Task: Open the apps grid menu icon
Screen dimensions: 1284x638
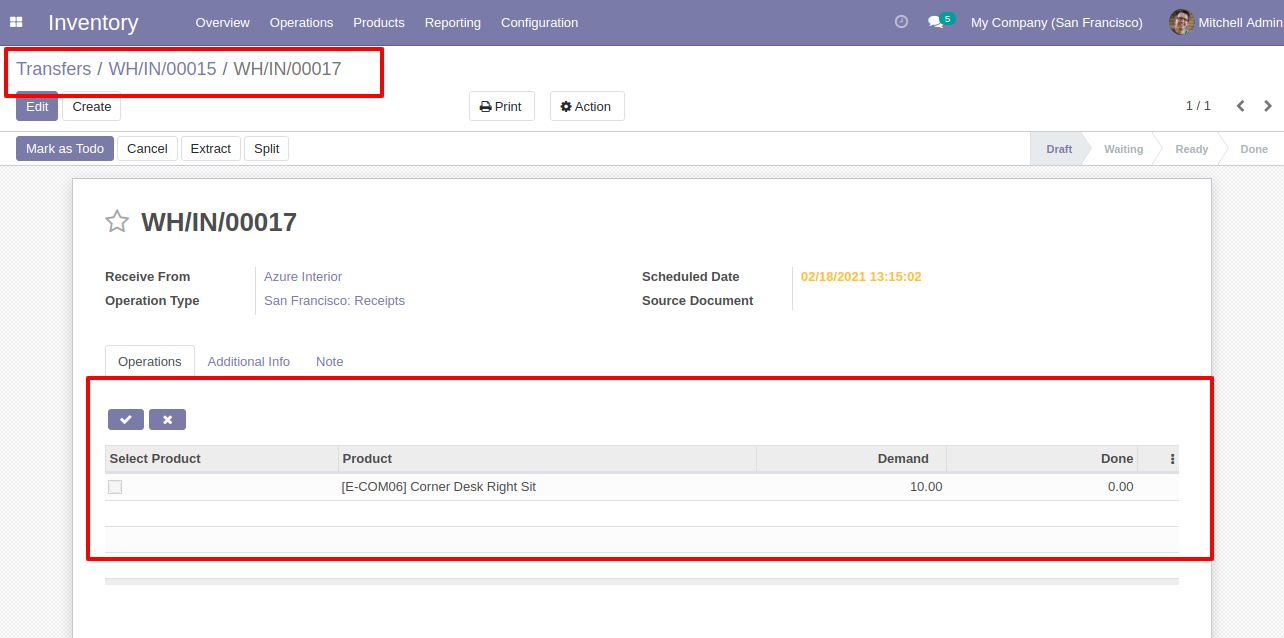Action: 16,22
